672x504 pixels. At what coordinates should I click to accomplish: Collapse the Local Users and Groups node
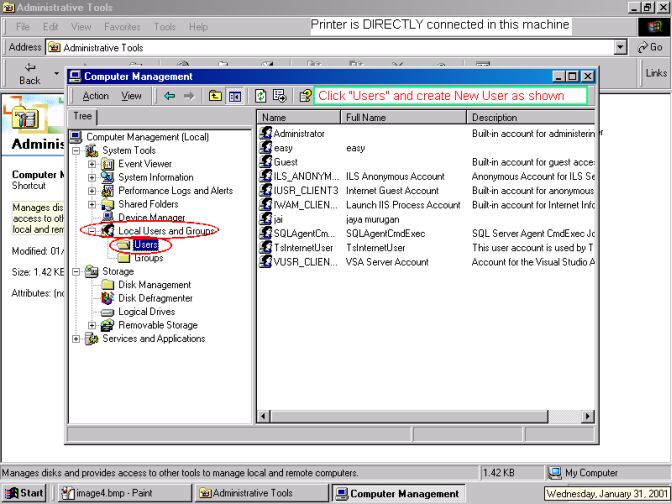pyautogui.click(x=92, y=231)
